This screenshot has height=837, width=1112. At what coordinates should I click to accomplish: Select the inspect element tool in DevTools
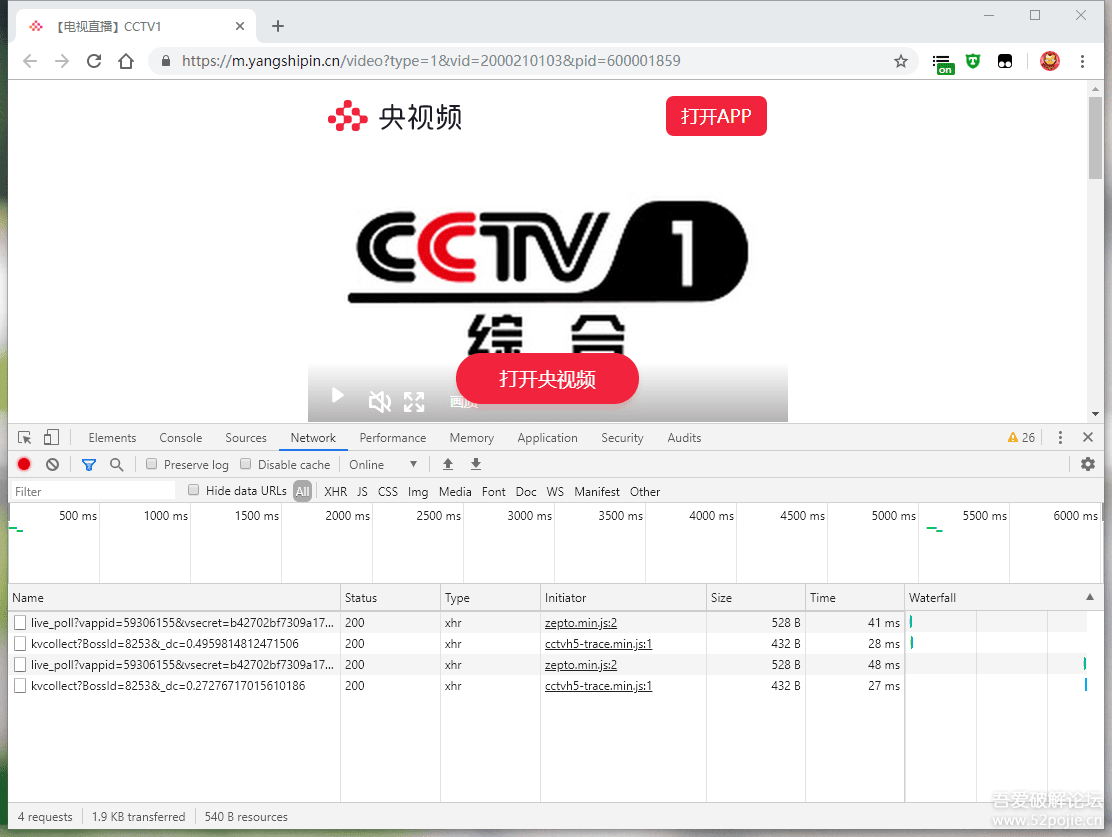click(25, 437)
